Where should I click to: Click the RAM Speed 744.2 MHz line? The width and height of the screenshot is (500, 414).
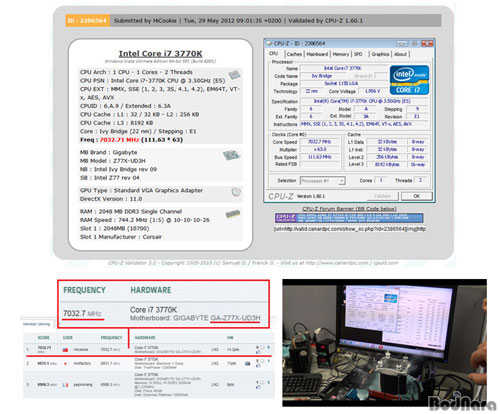click(x=145, y=220)
